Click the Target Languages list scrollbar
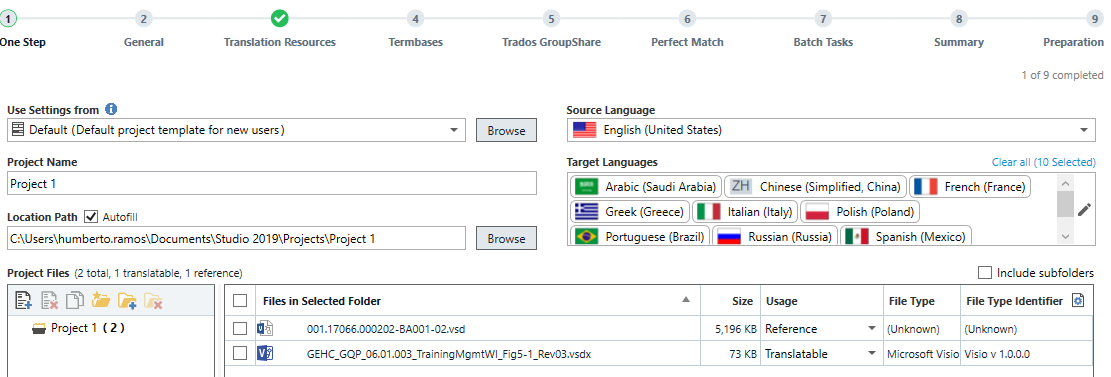This screenshot has width=1111, height=377. (1065, 210)
